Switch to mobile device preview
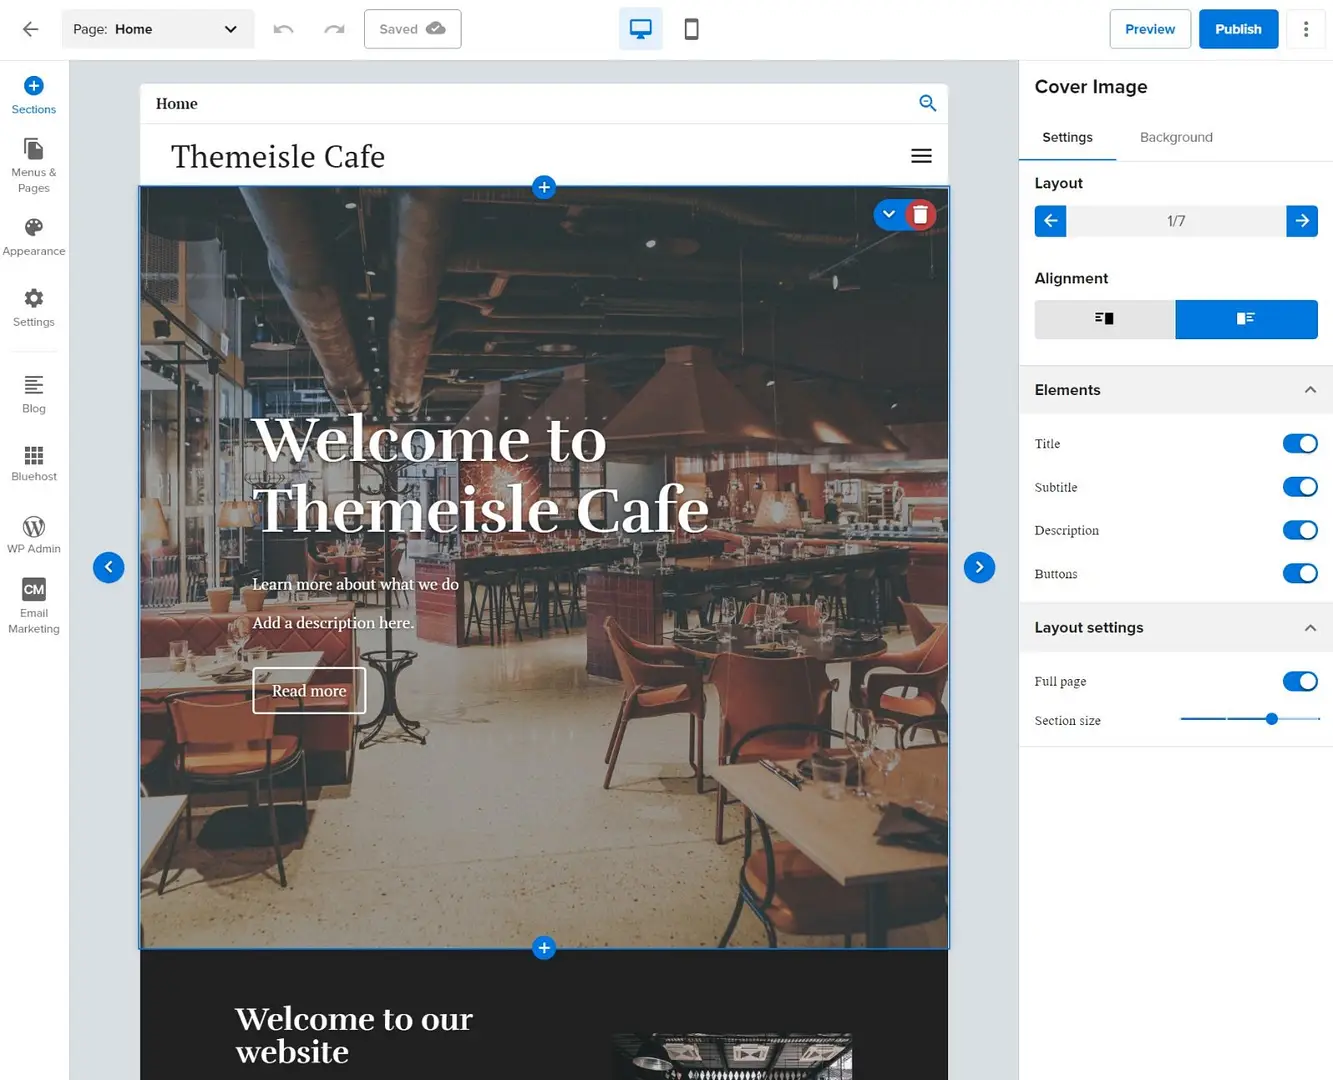The height and width of the screenshot is (1080, 1333). coord(691,29)
